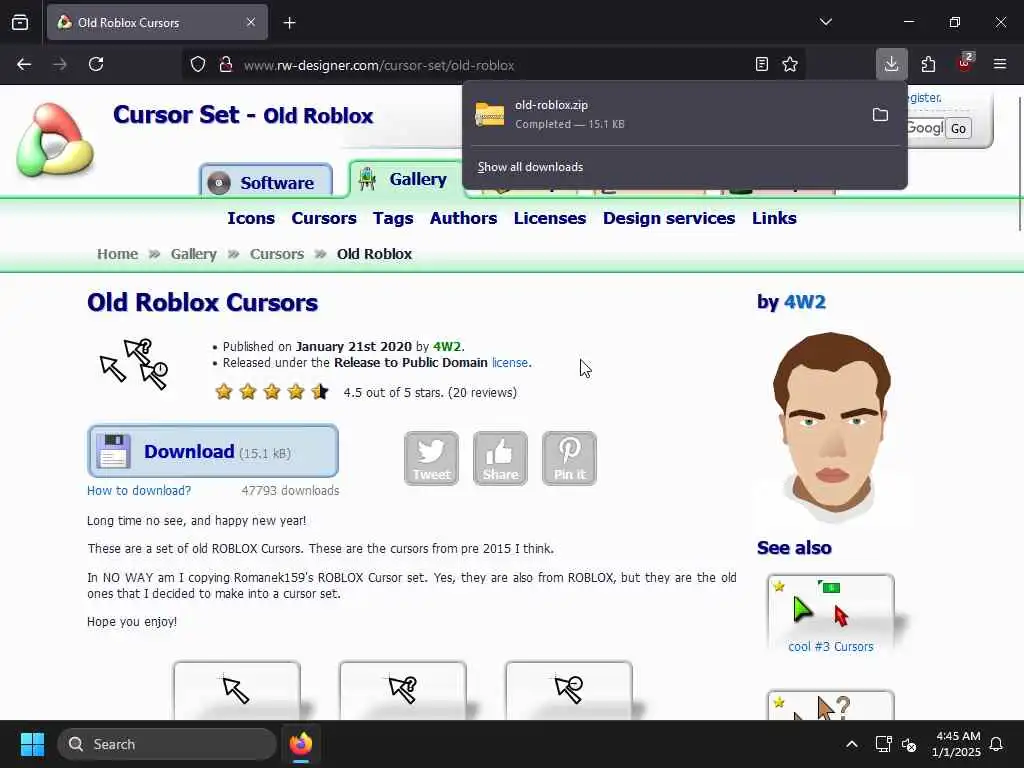
Task: Reload the current page
Action: (x=96, y=64)
